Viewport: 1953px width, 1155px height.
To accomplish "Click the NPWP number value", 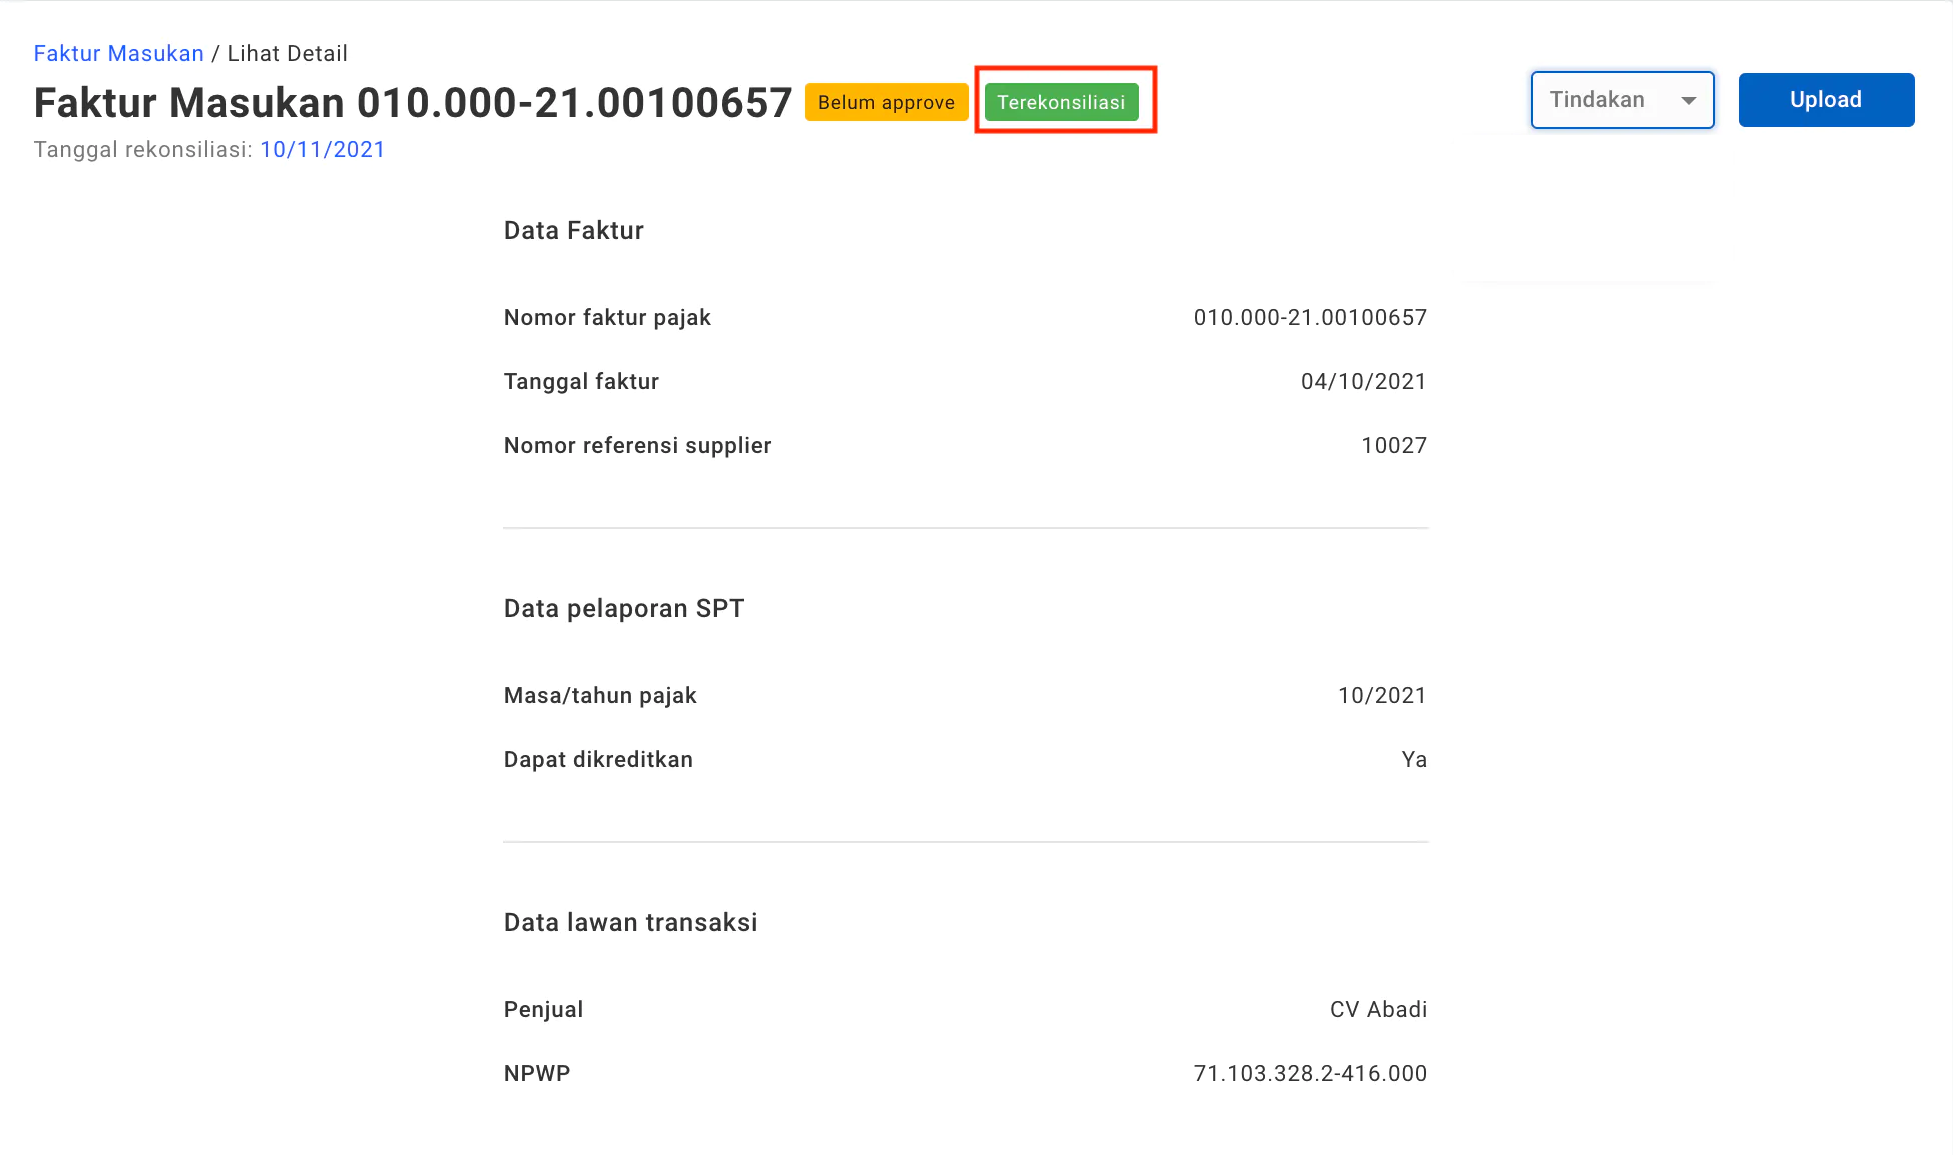I will point(1310,1073).
